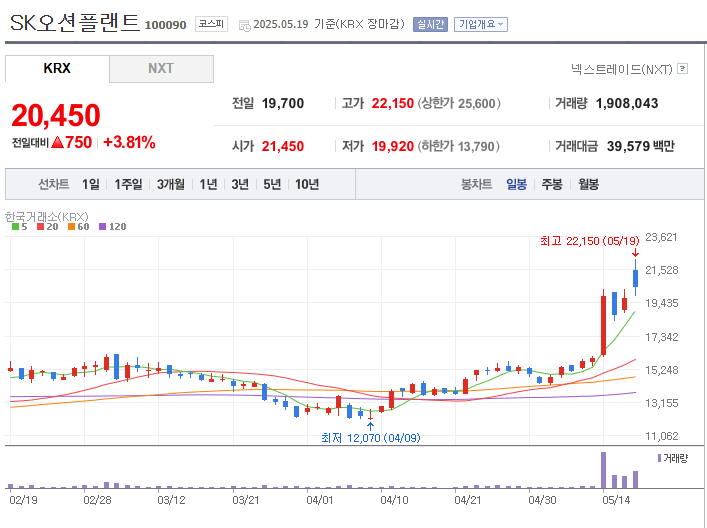707x528 pixels.
Task: Click the green 5-day moving average swatch
Action: click(14, 227)
